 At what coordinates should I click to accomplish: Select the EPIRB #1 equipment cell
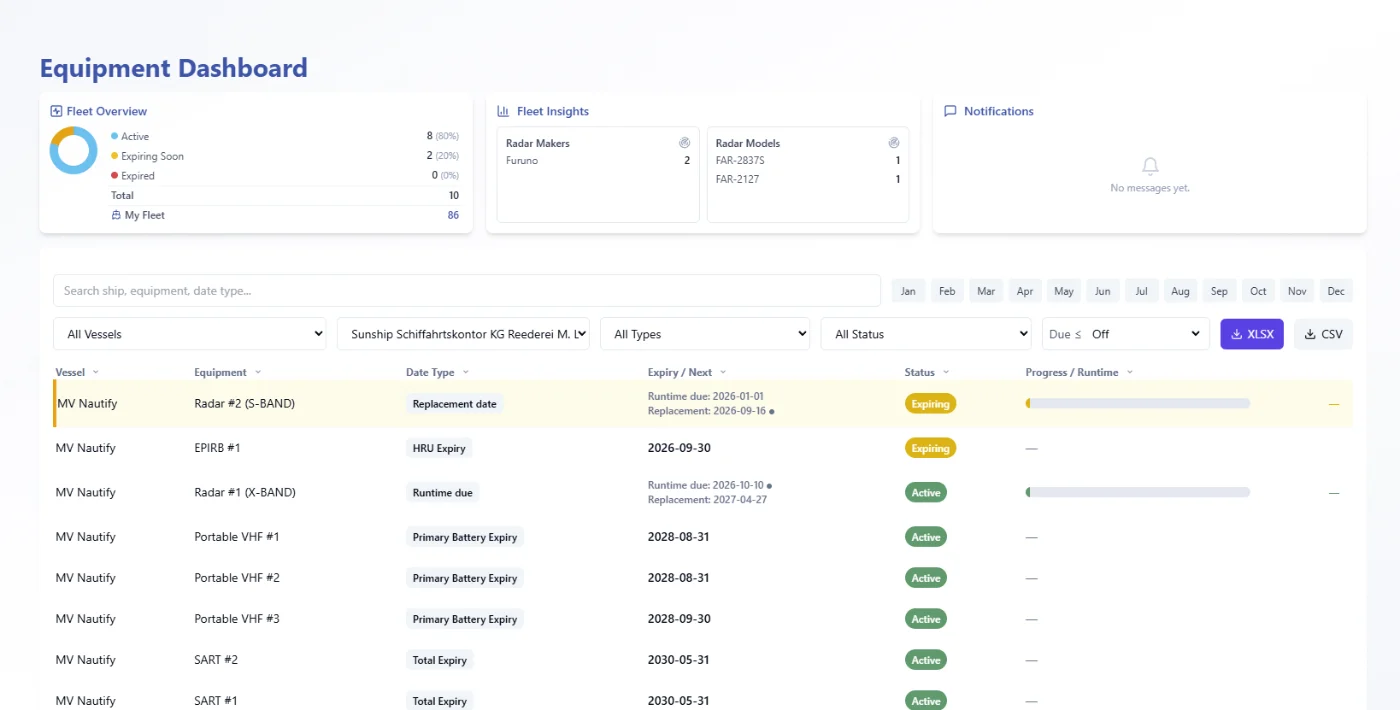[217, 448]
